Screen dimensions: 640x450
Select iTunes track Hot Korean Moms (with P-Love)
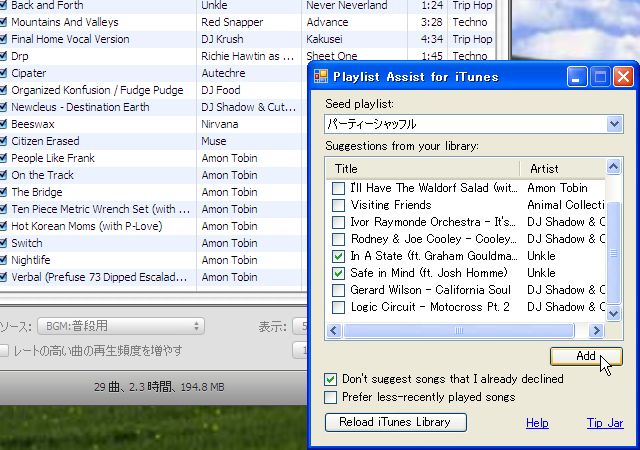[x=87, y=226]
